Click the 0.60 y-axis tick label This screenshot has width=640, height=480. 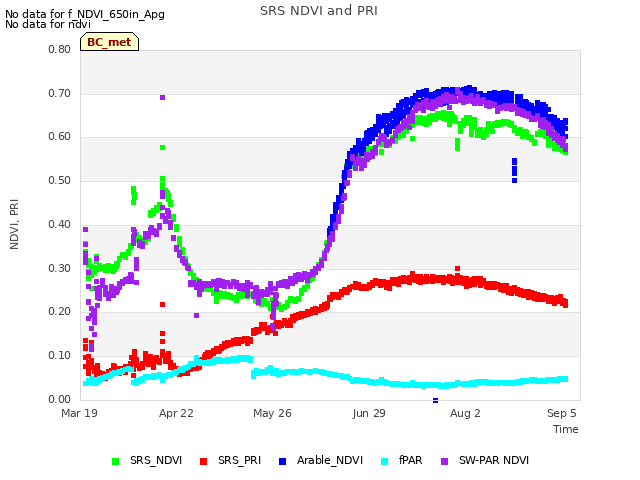click(x=60, y=137)
